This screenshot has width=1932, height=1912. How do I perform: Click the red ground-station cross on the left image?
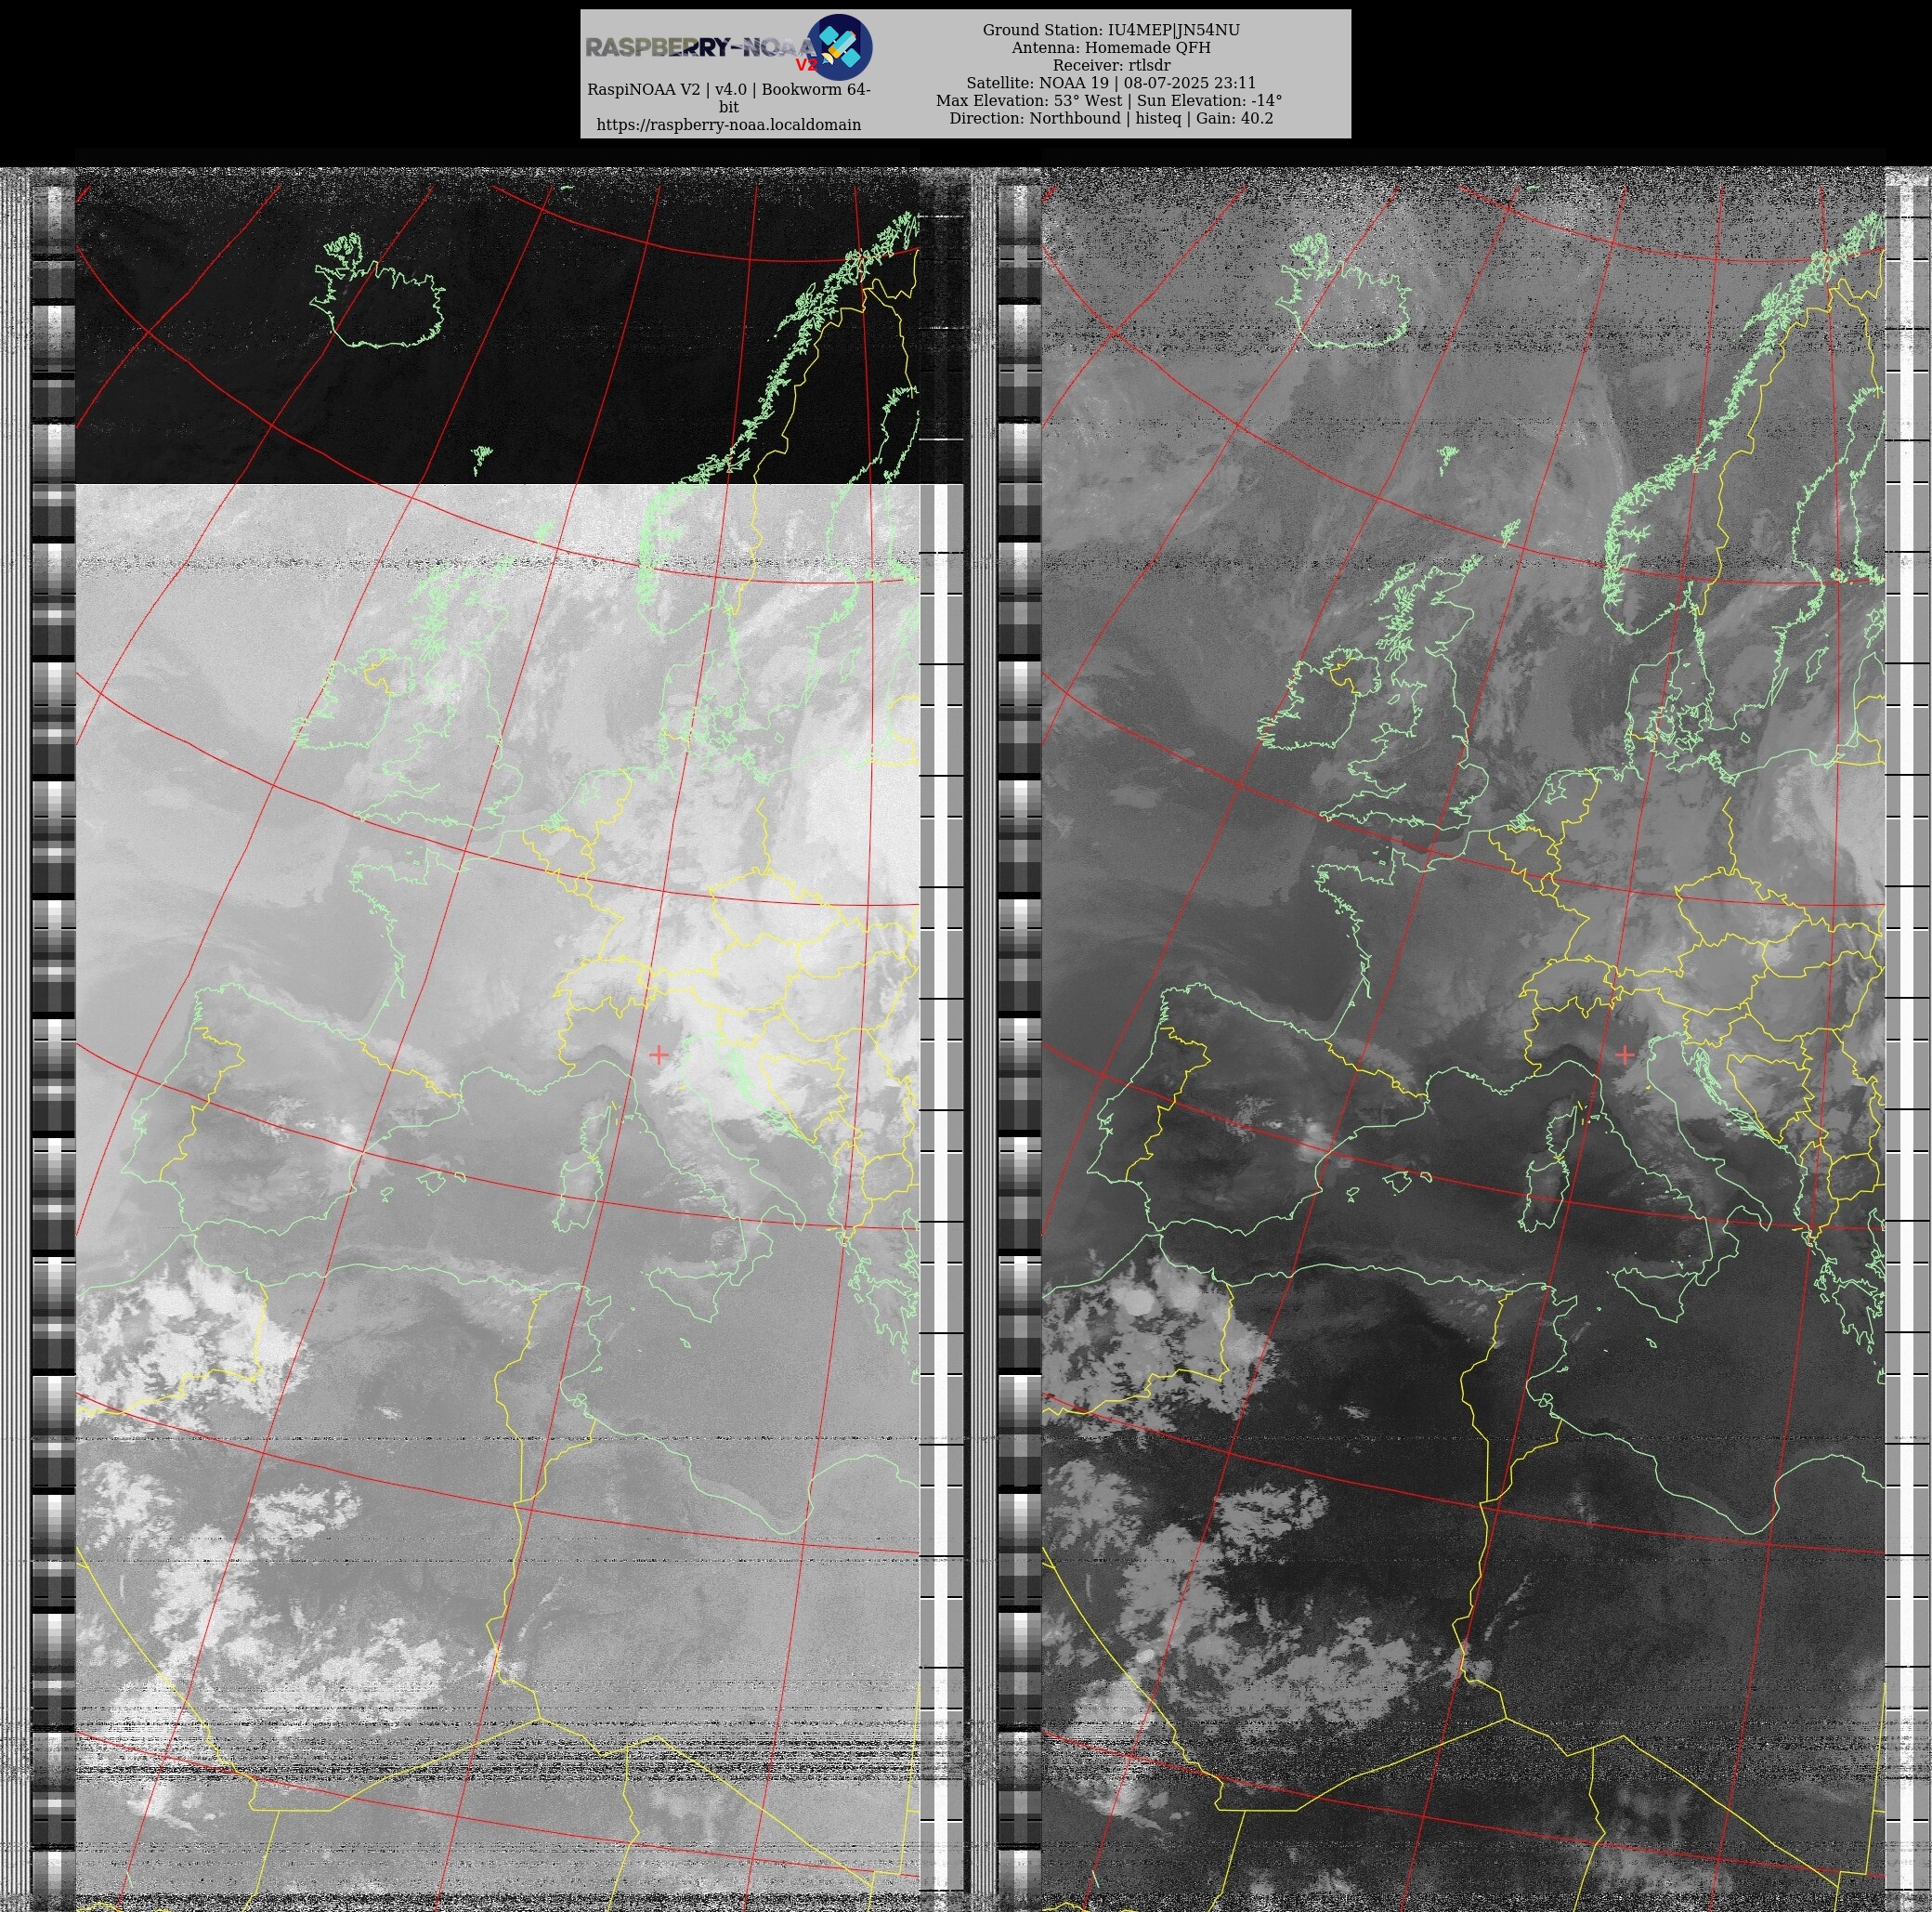click(658, 1054)
